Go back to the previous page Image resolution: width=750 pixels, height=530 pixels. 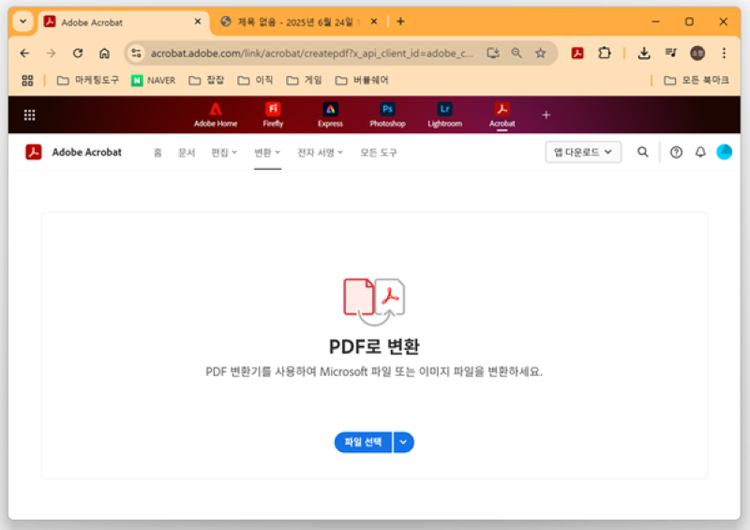pos(25,53)
